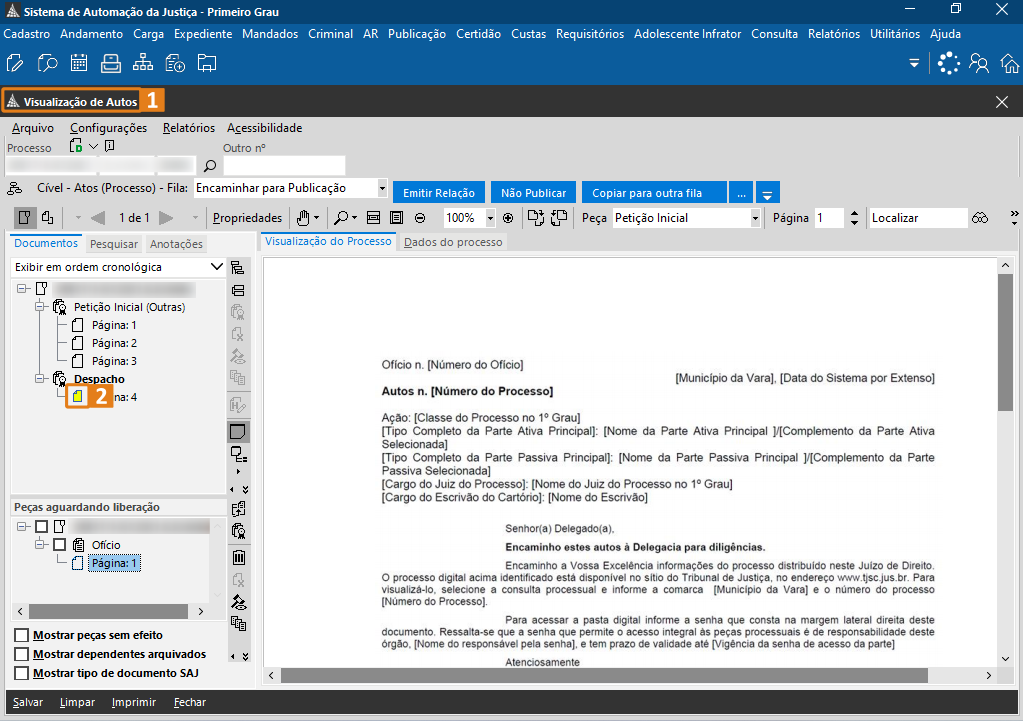Collapse the Ofício node in pending pieces
Viewport: 1023px width, 721px height.
tap(40, 544)
